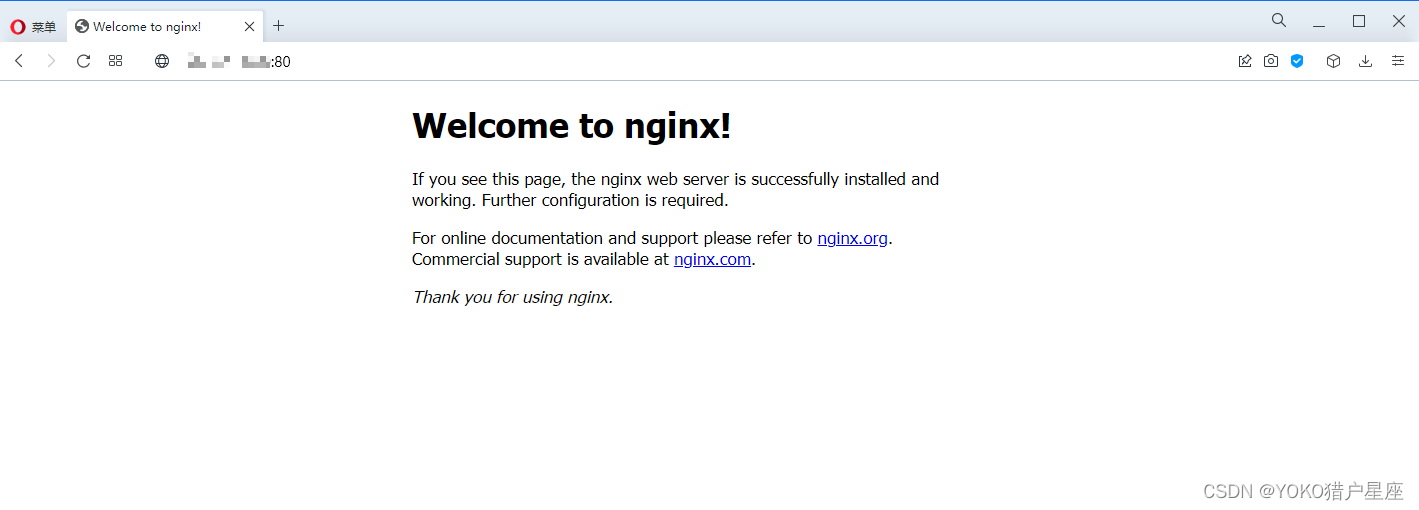Open the Easy Setup sliders icon

[1398, 61]
